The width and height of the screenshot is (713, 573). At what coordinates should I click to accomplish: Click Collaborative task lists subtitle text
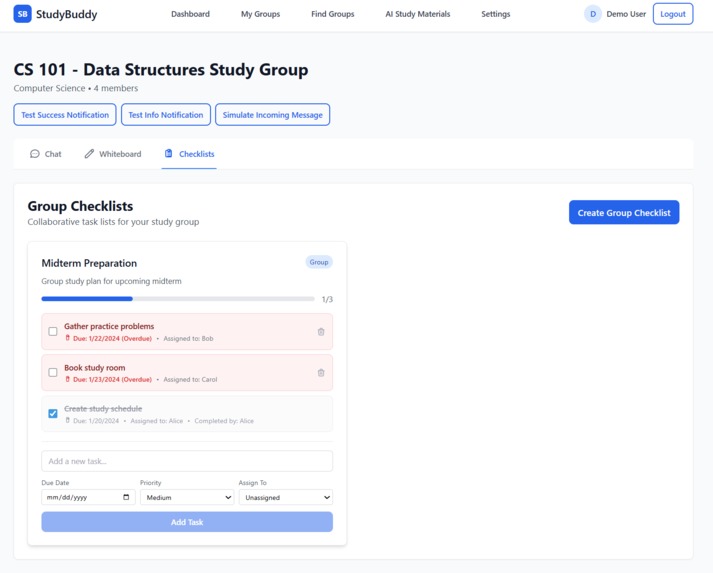pos(113,222)
